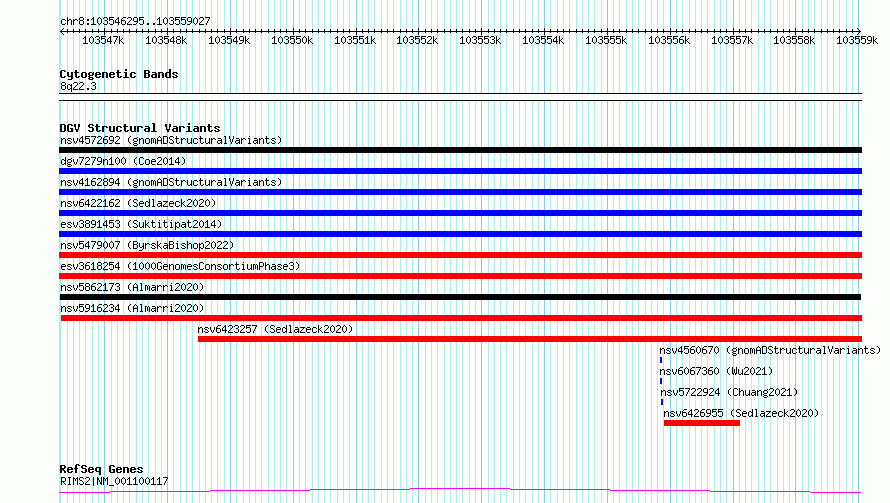Click the 103547k ruler tick label
The width and height of the screenshot is (890, 503).
click(x=103, y=40)
